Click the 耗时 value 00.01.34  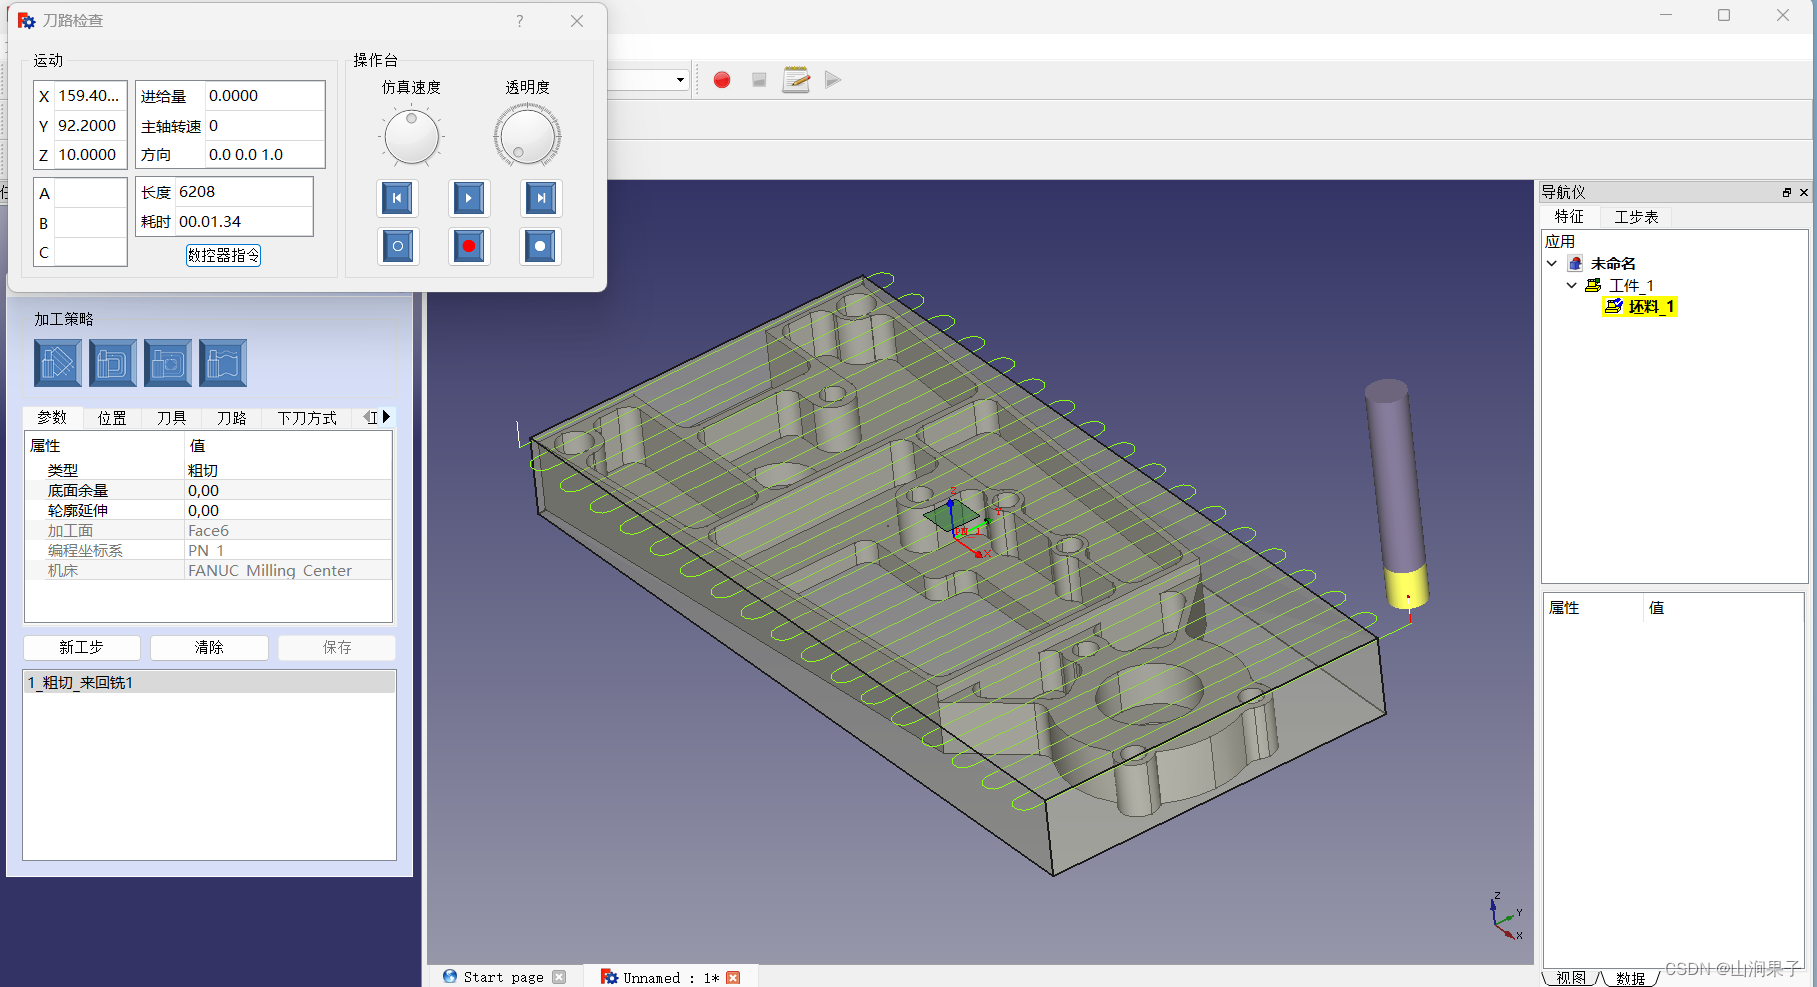(244, 222)
